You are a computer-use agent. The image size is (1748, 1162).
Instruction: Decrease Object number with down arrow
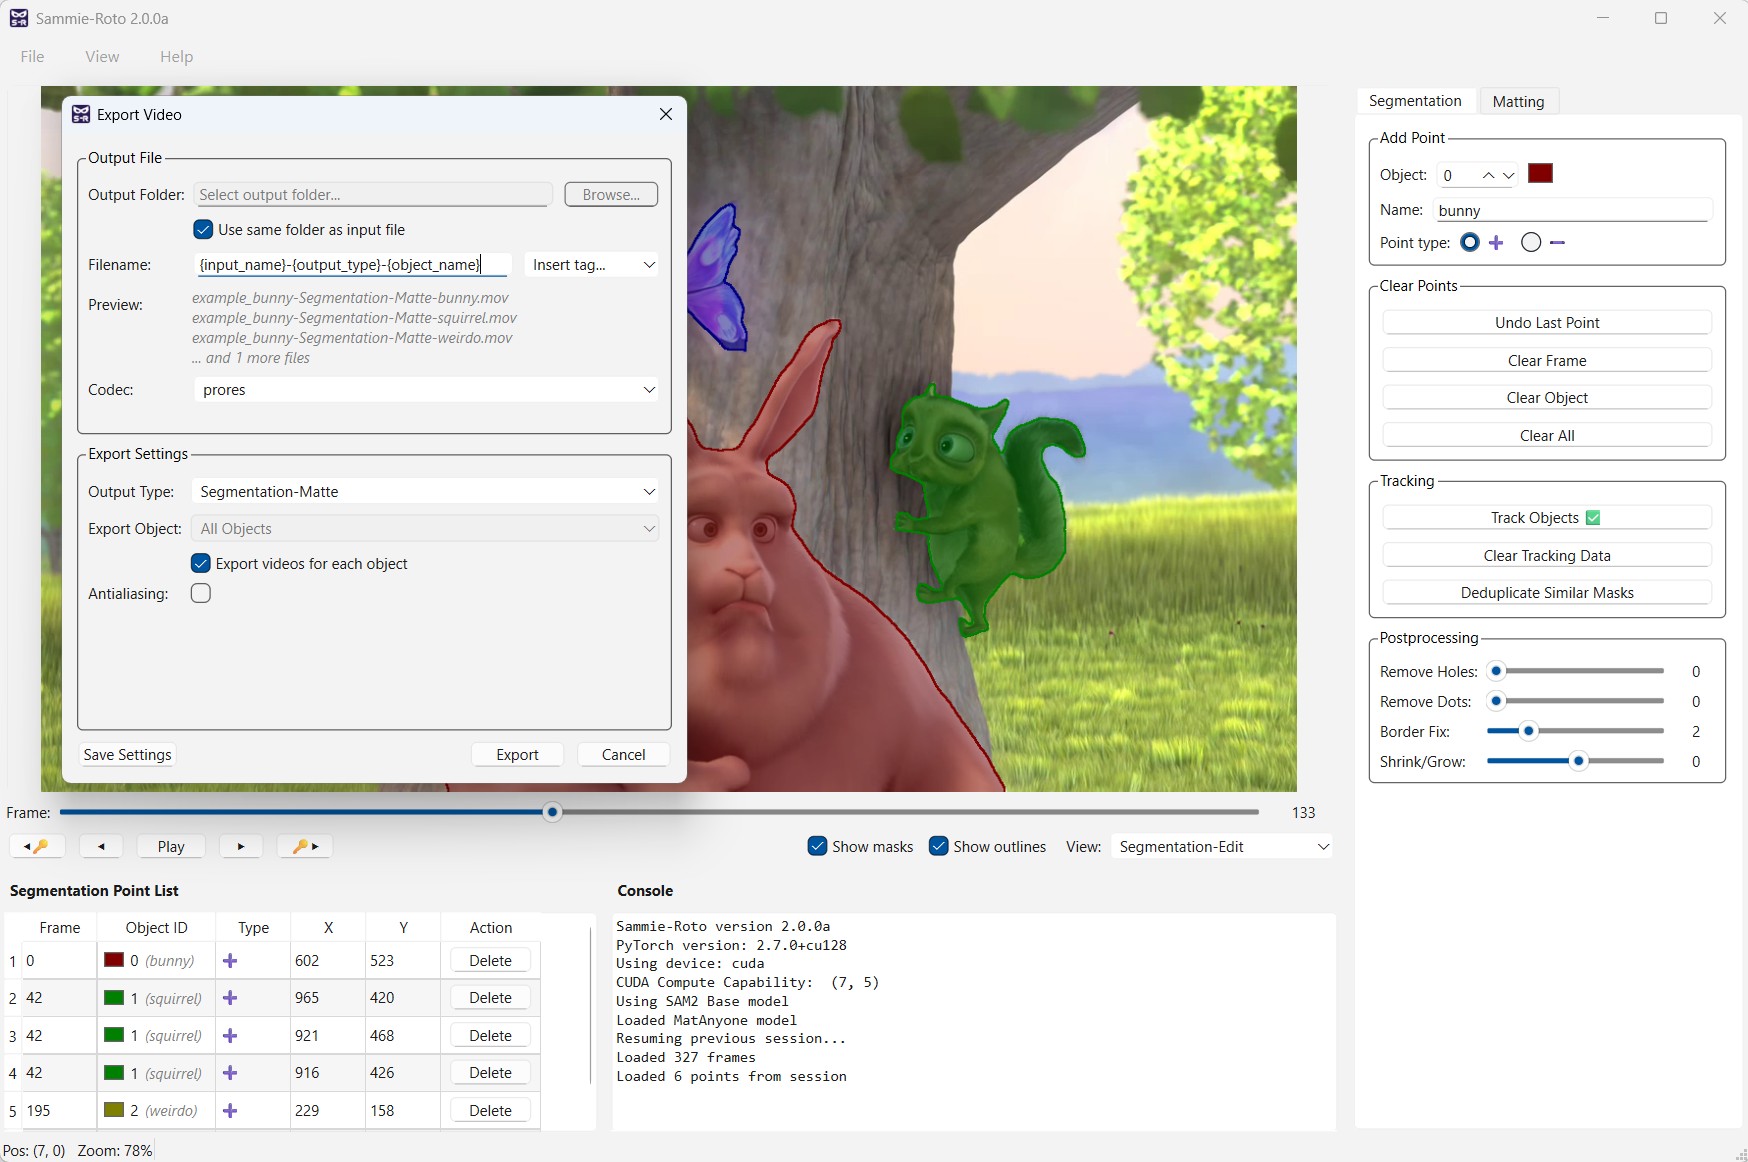click(1508, 175)
